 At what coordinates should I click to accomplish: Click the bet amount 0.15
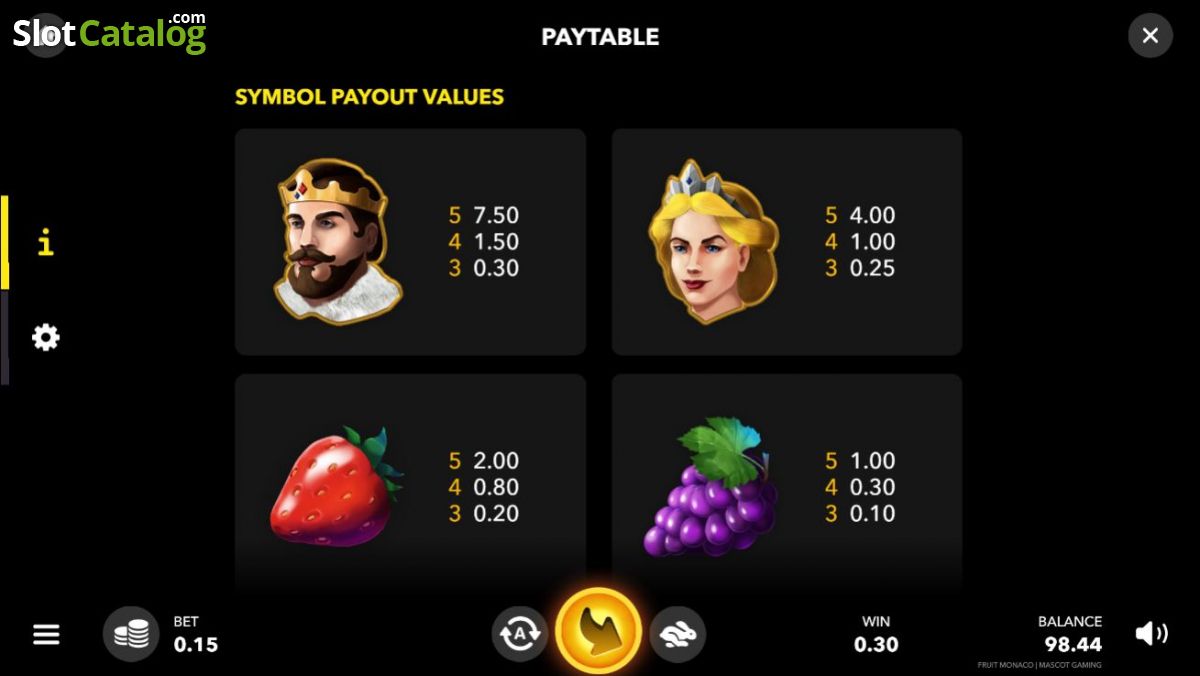(x=195, y=645)
